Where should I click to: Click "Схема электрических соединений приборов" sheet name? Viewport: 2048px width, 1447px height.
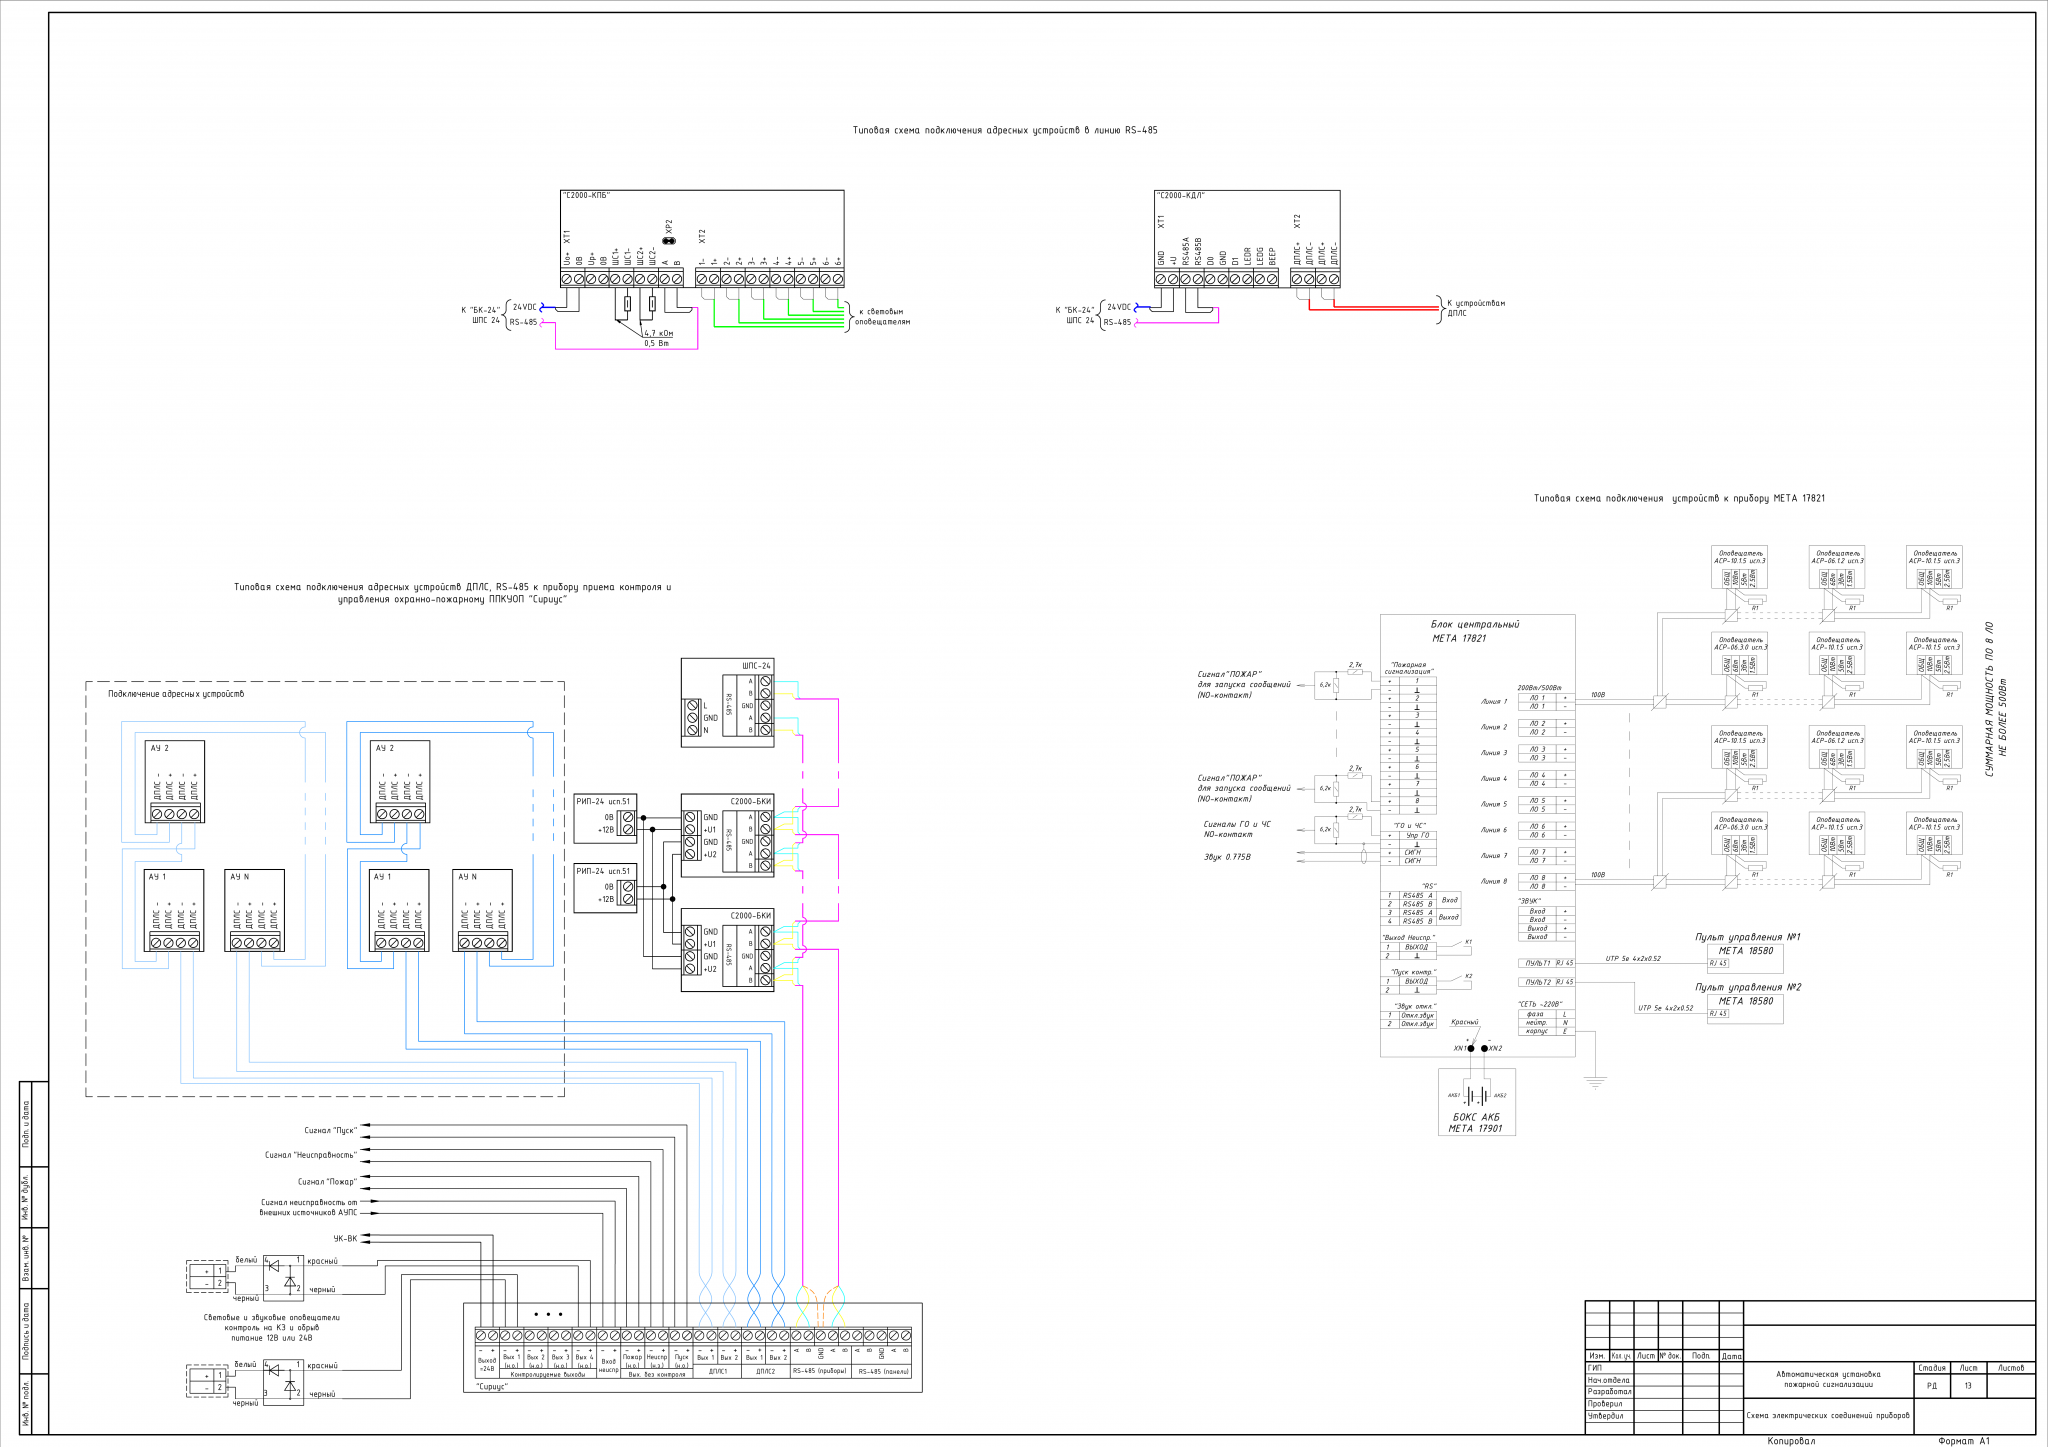[x=1828, y=1416]
